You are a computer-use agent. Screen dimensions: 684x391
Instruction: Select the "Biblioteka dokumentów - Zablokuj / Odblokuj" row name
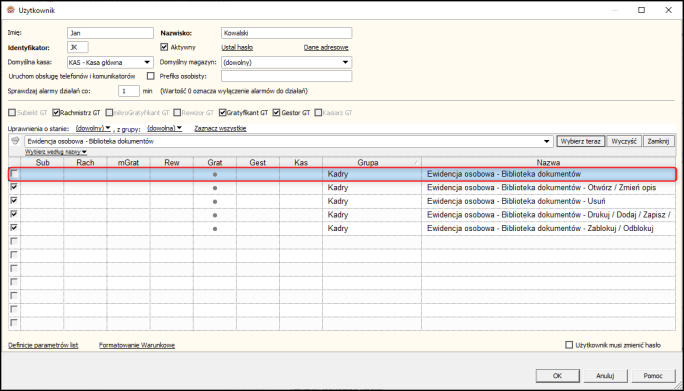540,228
